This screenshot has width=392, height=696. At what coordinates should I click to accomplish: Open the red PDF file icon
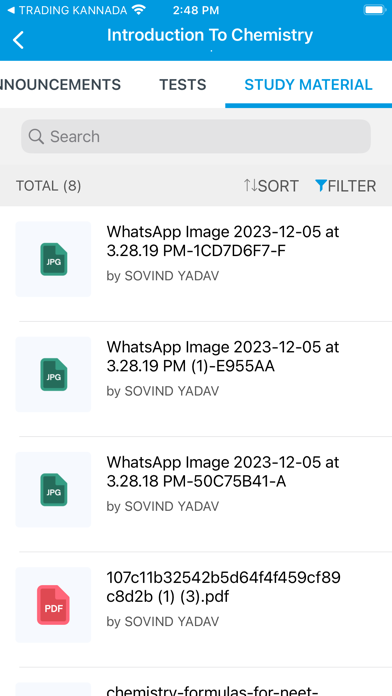pos(53,605)
